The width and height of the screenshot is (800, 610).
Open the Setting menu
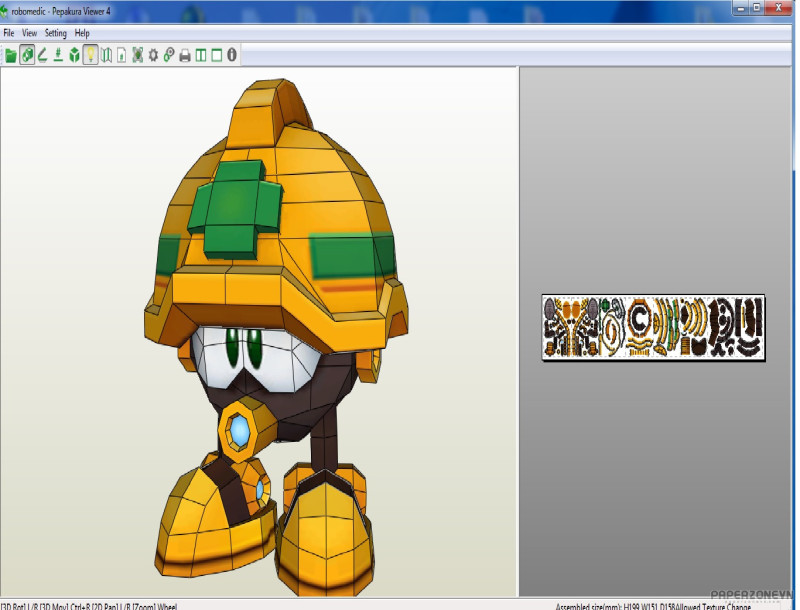[56, 33]
